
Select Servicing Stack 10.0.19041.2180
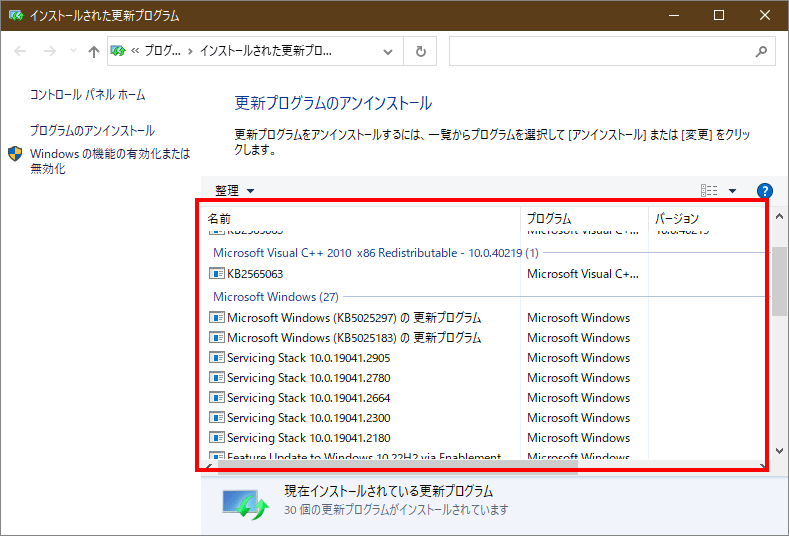tap(308, 438)
